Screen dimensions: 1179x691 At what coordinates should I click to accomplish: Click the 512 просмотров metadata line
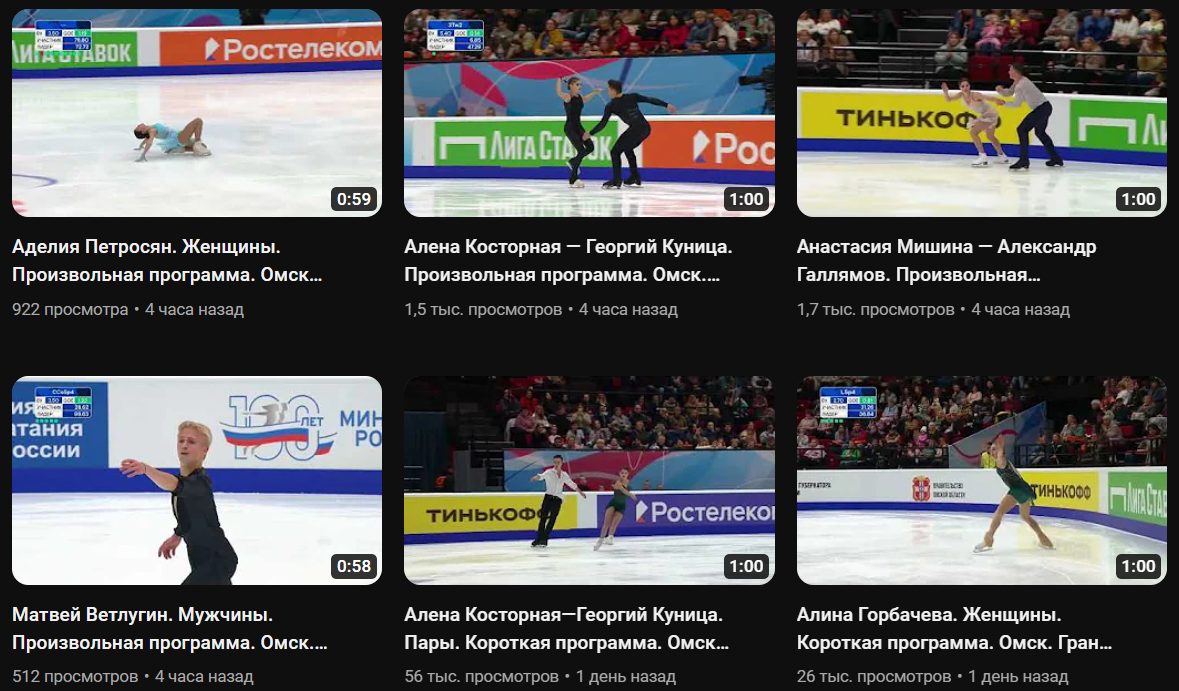132,677
